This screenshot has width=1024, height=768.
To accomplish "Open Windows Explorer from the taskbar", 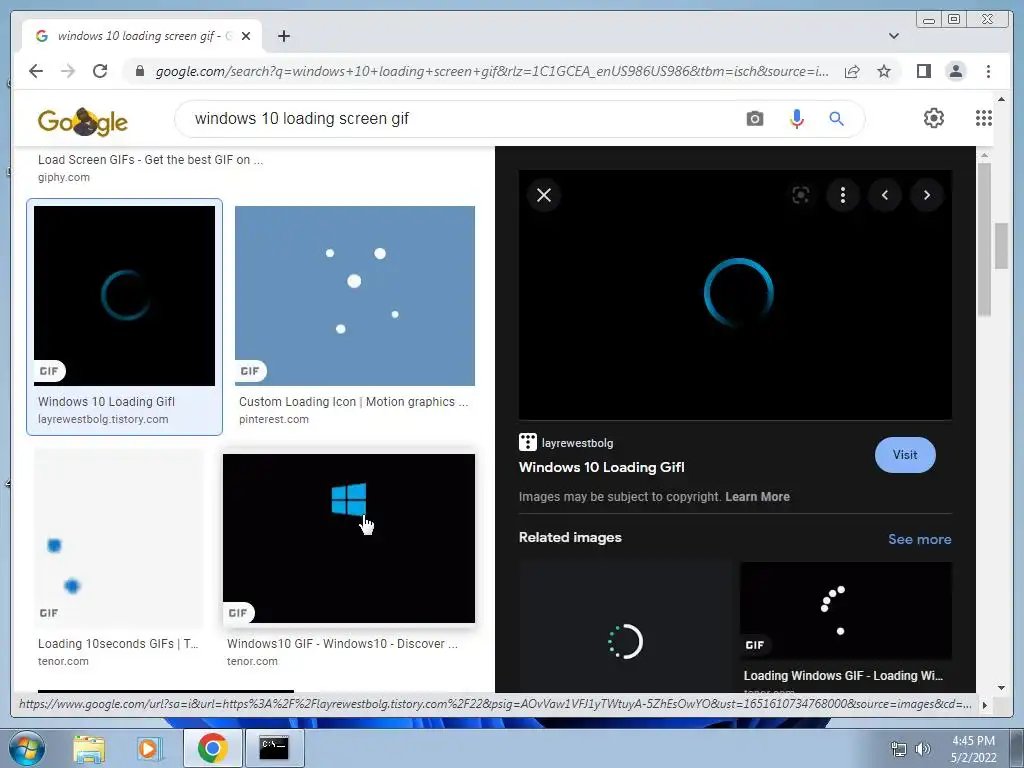I will 89,748.
